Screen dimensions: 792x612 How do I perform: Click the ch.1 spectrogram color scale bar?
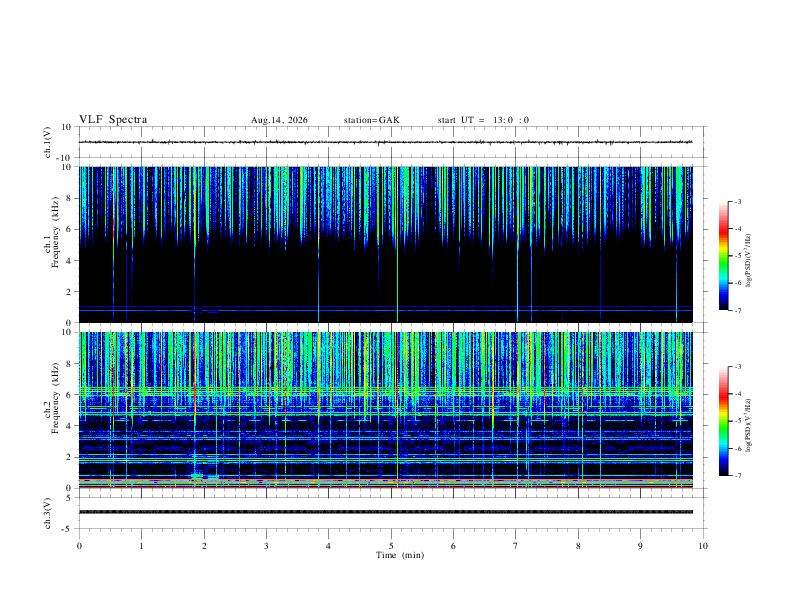click(723, 256)
